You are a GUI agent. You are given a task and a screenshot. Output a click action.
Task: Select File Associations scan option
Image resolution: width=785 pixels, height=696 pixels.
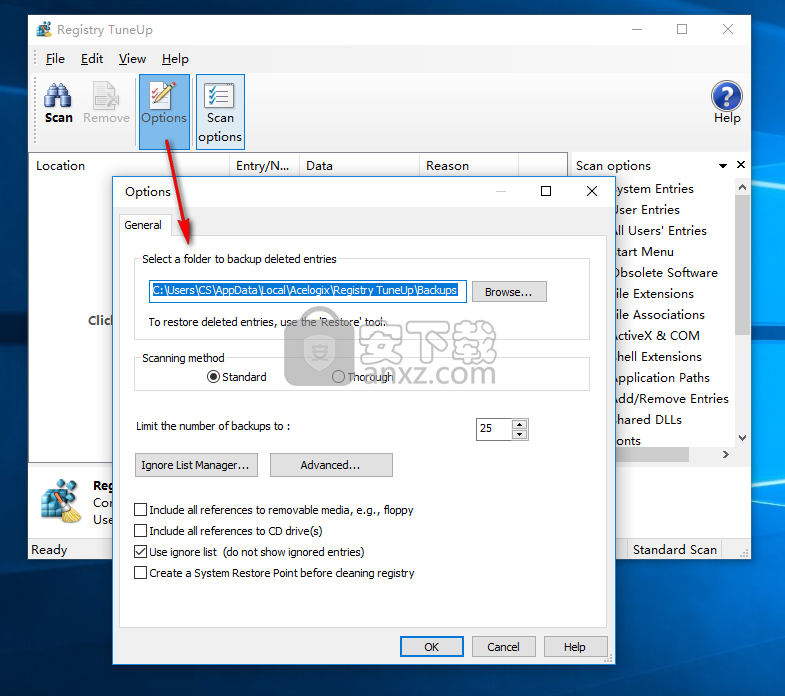click(x=660, y=315)
